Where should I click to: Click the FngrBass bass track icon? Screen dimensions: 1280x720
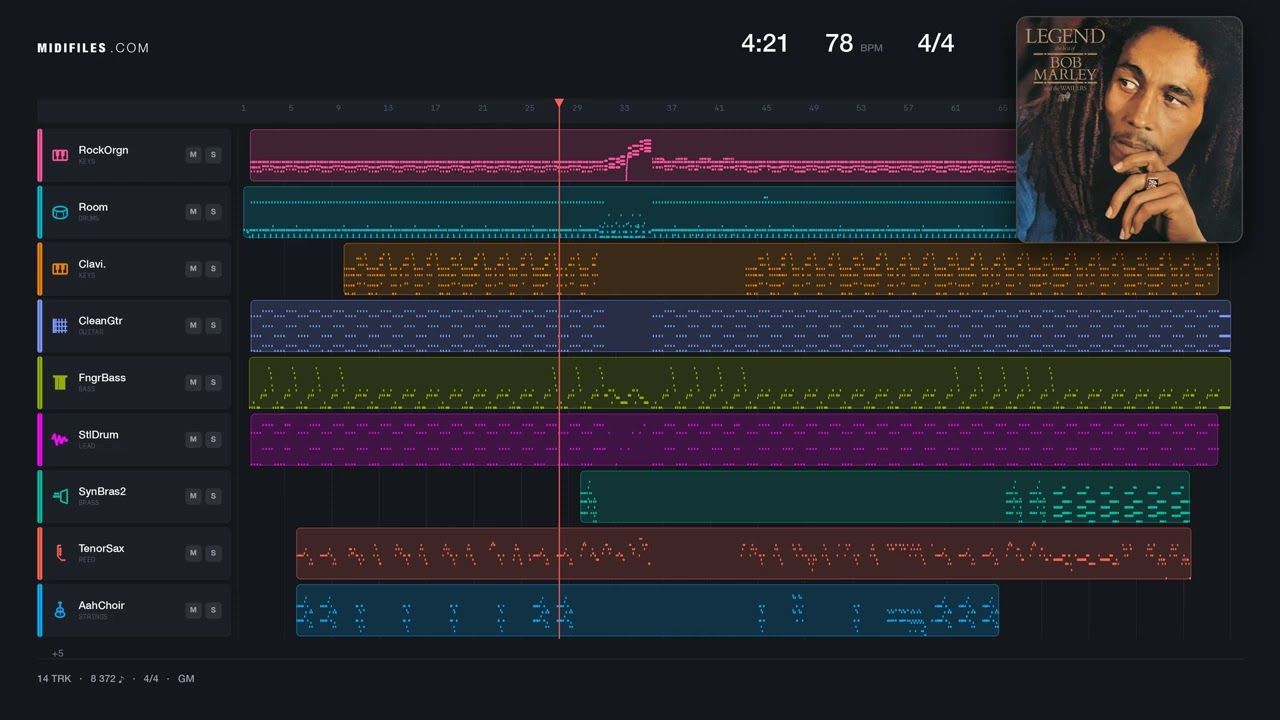click(x=60, y=383)
